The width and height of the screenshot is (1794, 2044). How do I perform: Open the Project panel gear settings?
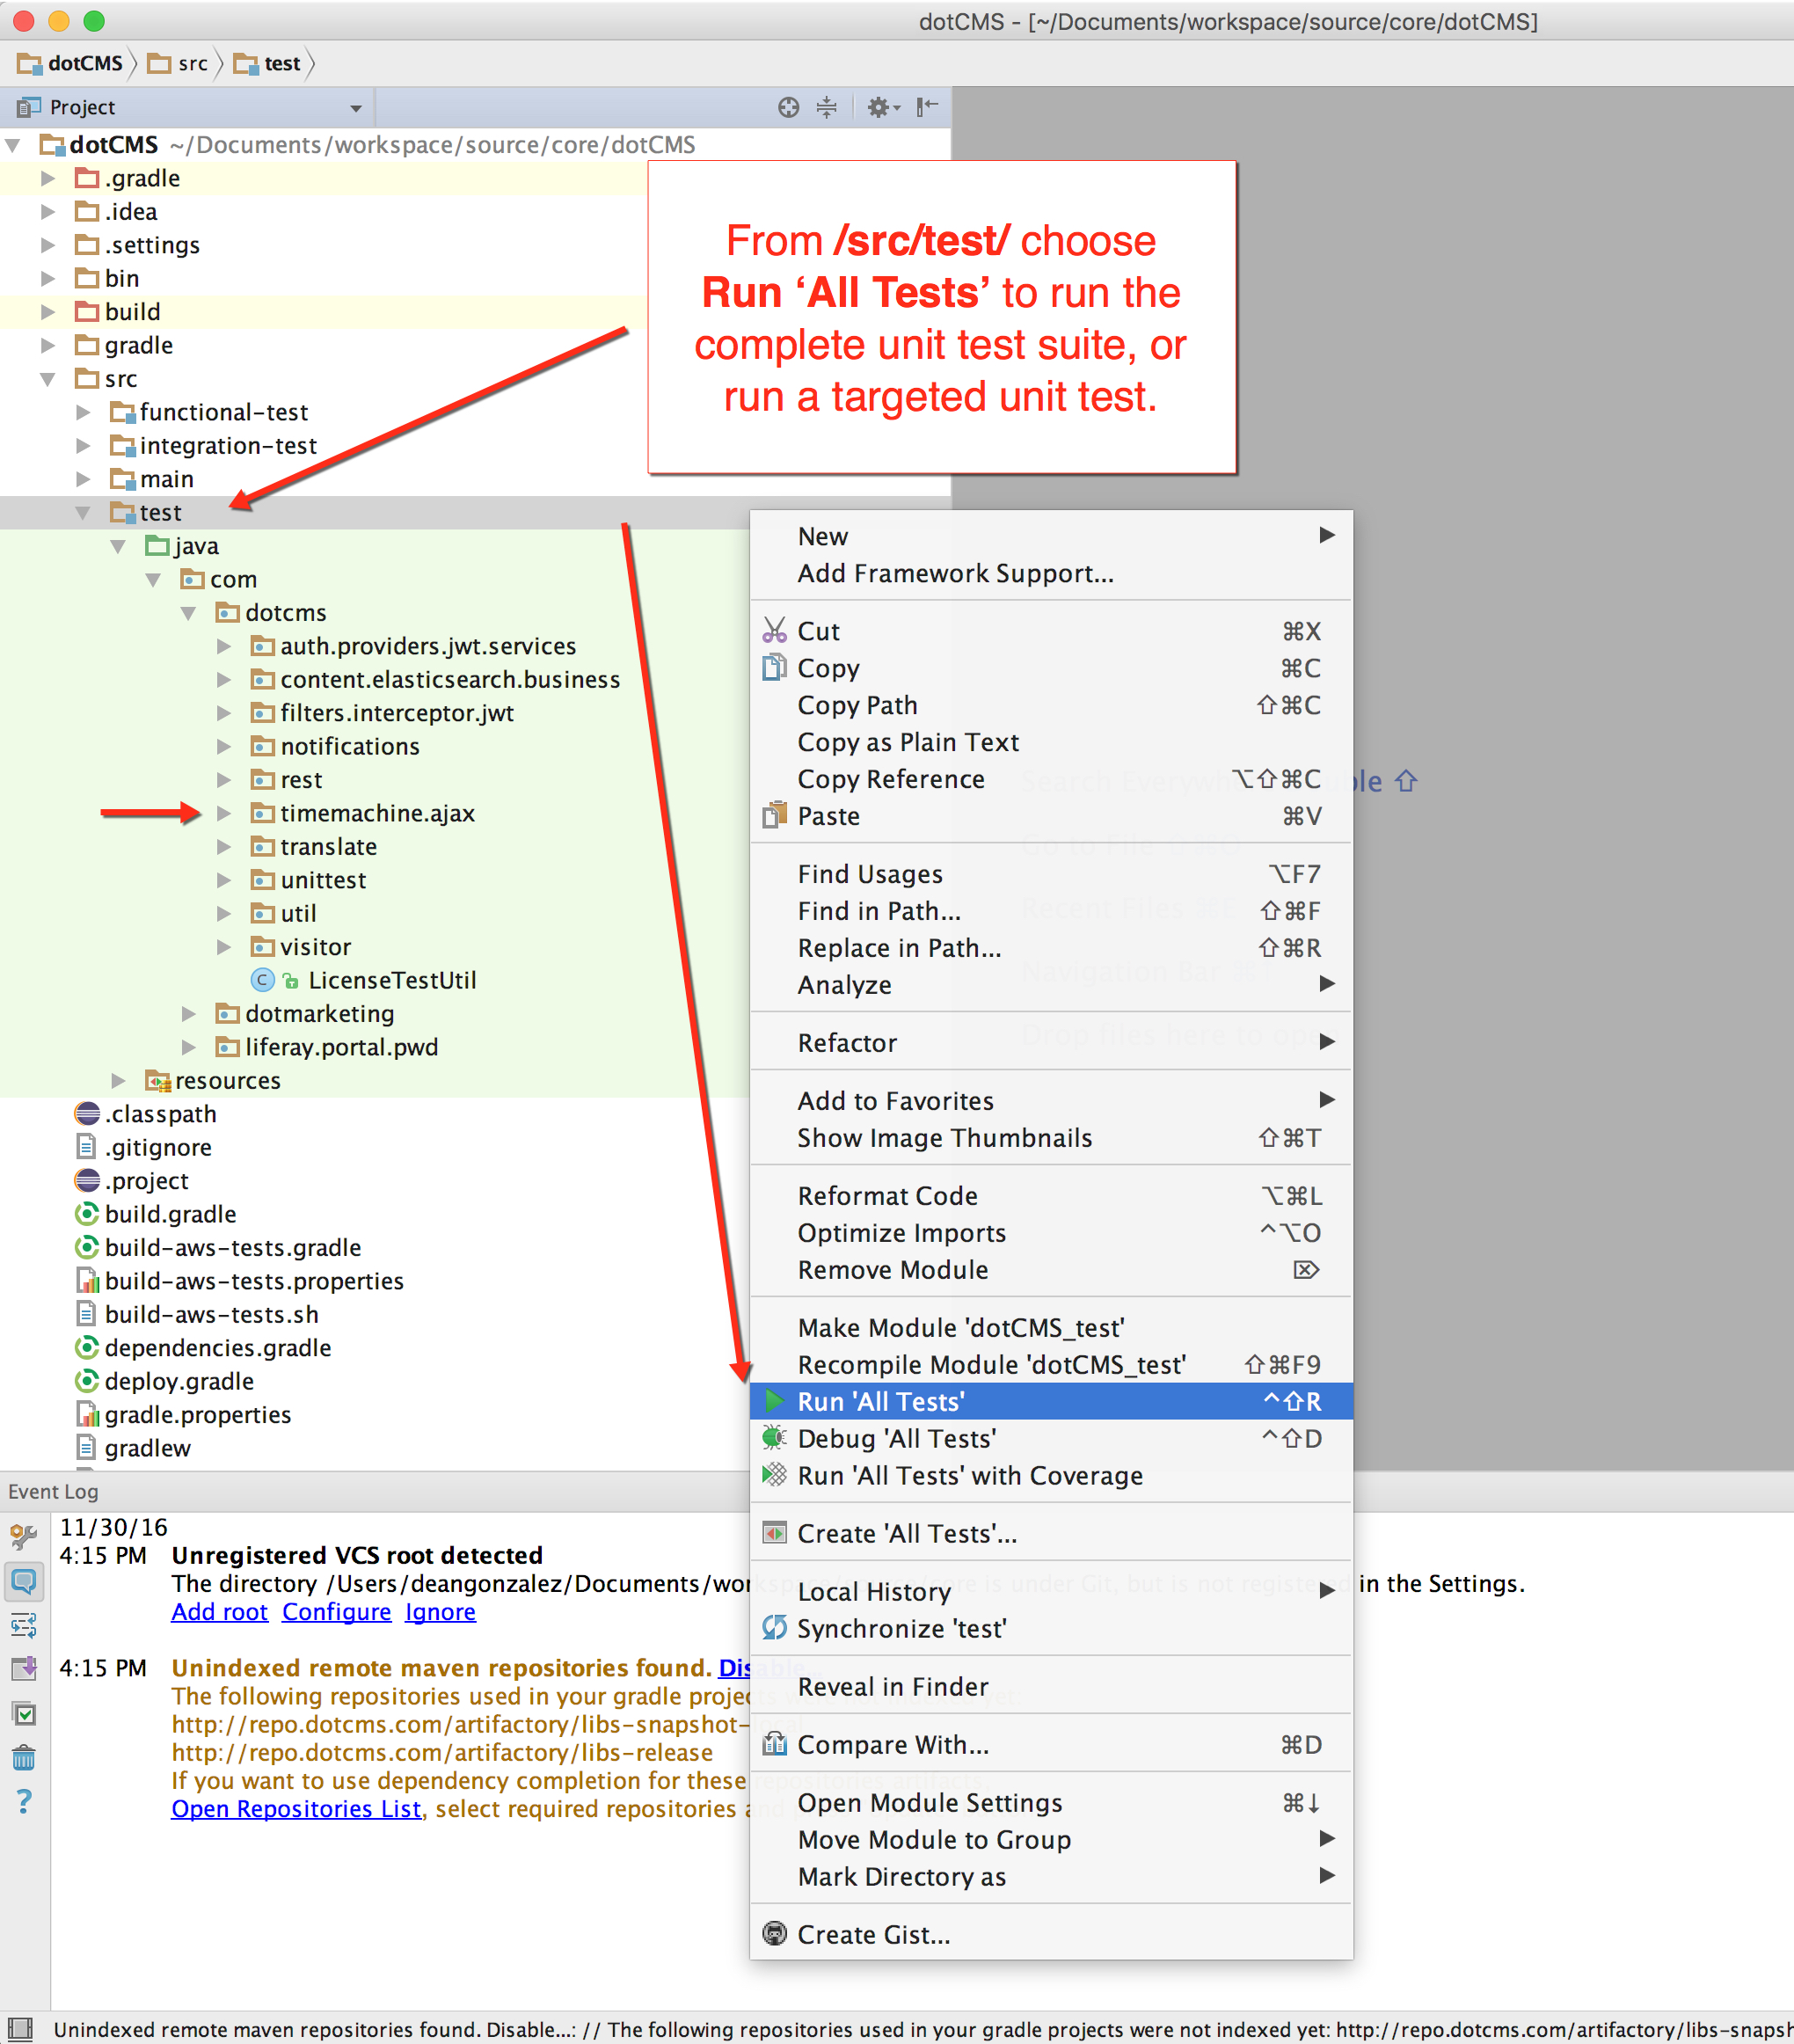tap(882, 107)
